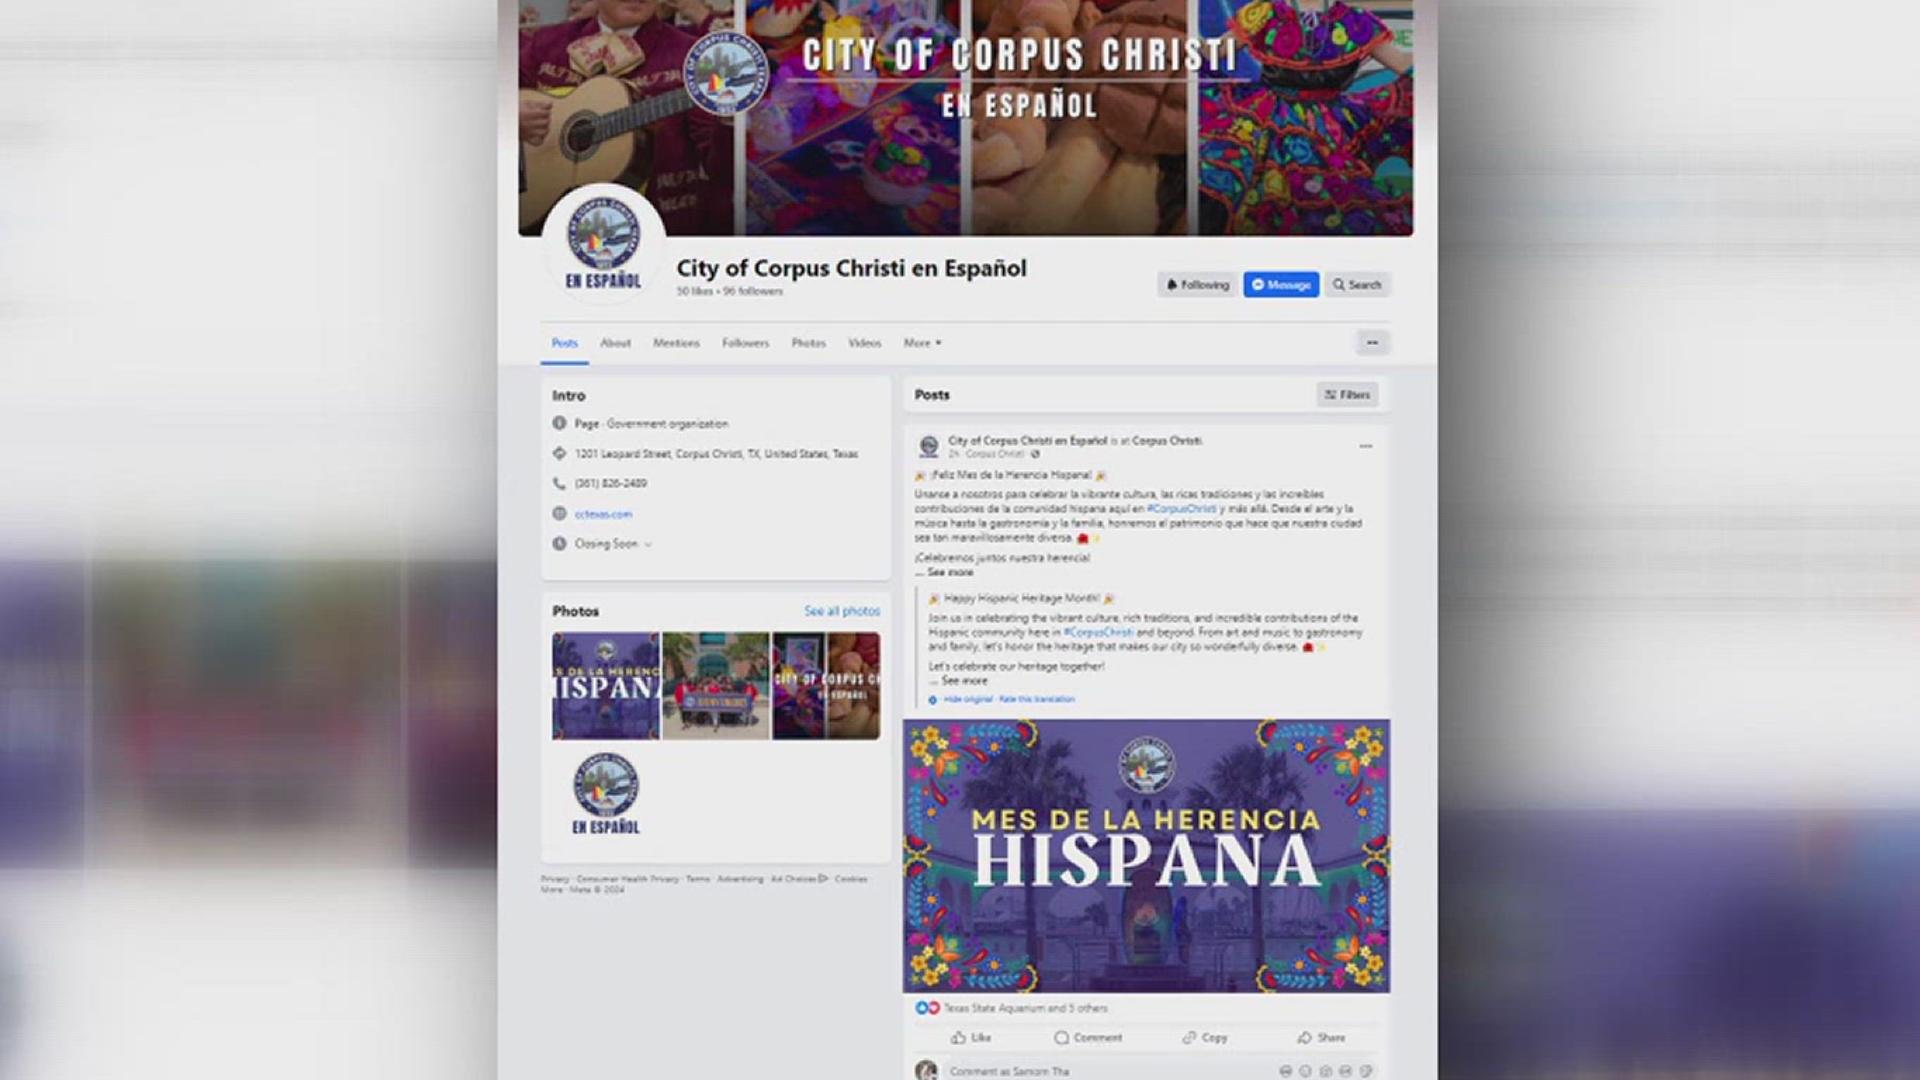Click #CorpusChristi hashtag in Spanish text
Viewport: 1920px width, 1080px height.
click(1182, 509)
